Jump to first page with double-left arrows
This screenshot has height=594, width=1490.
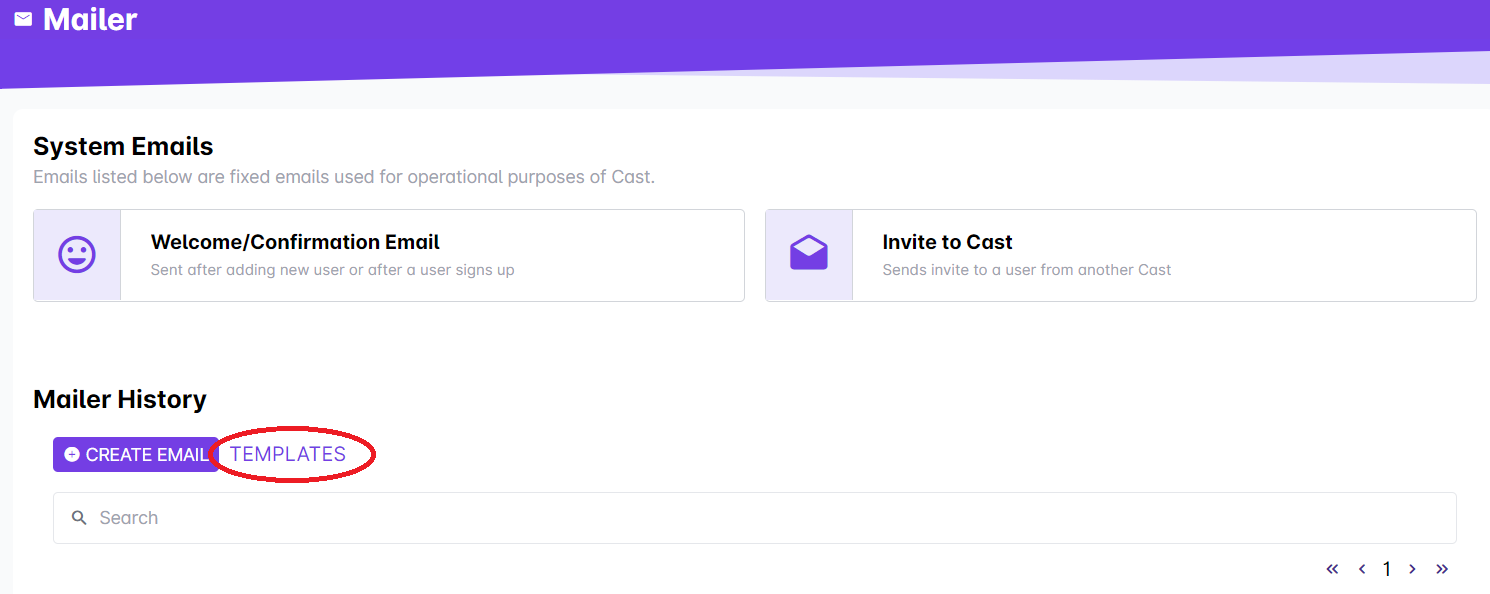1332,569
